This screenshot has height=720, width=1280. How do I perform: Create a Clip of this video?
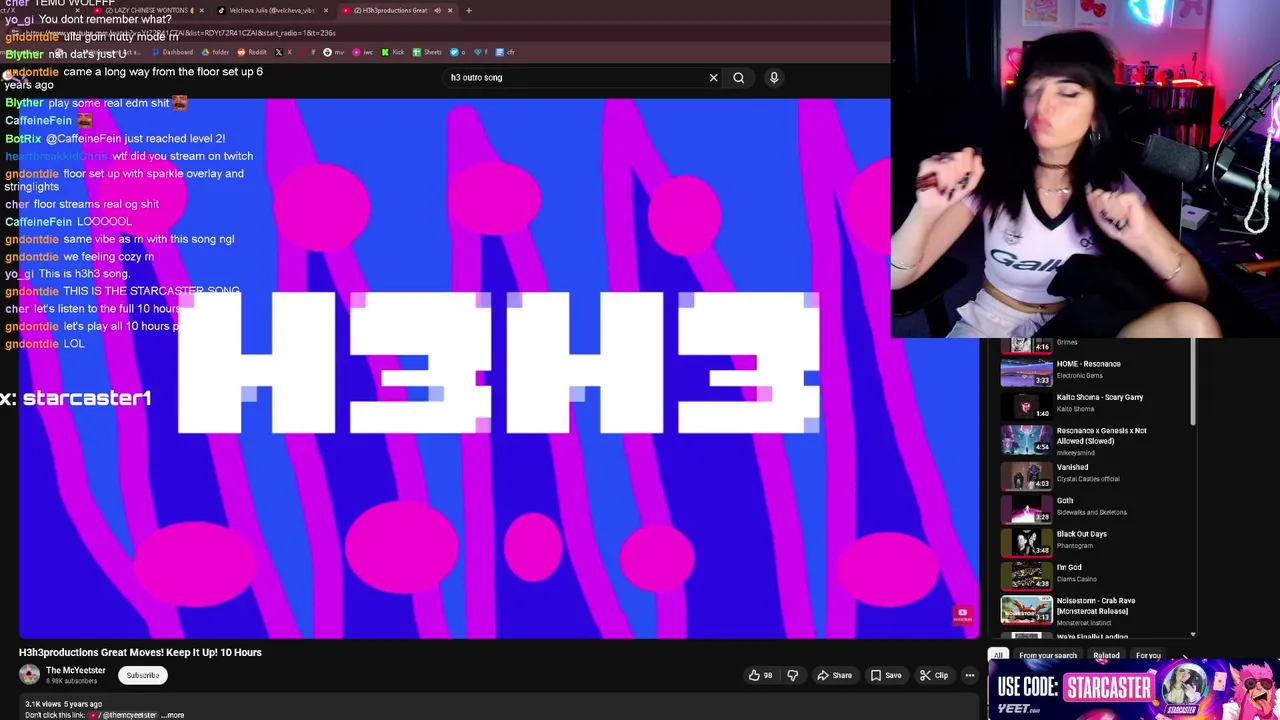coord(933,675)
